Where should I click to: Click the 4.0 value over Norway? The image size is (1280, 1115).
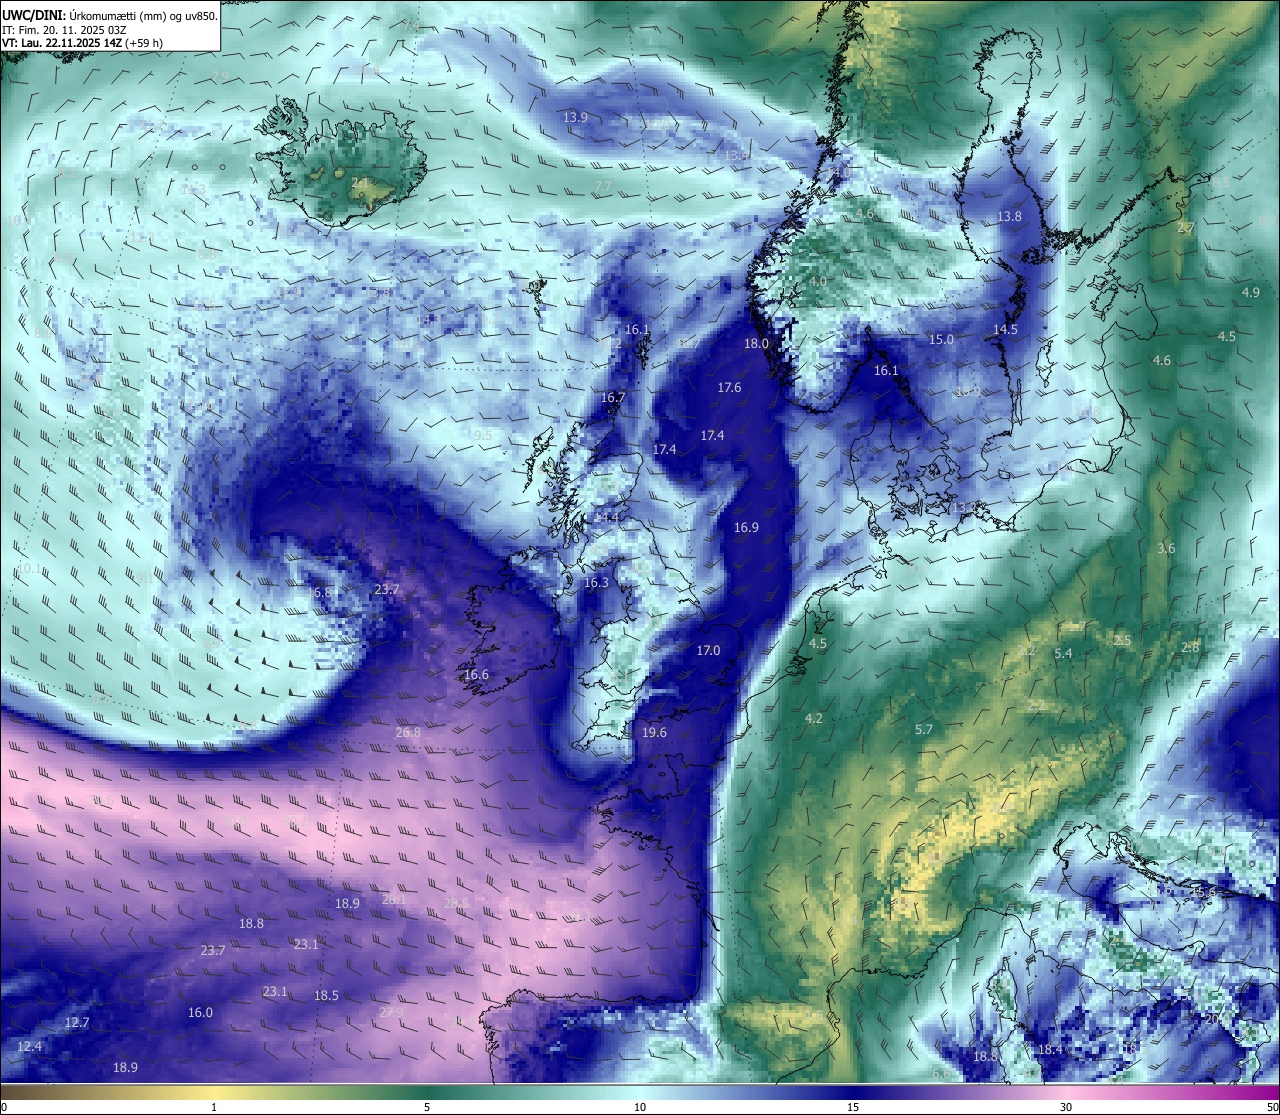coord(818,282)
